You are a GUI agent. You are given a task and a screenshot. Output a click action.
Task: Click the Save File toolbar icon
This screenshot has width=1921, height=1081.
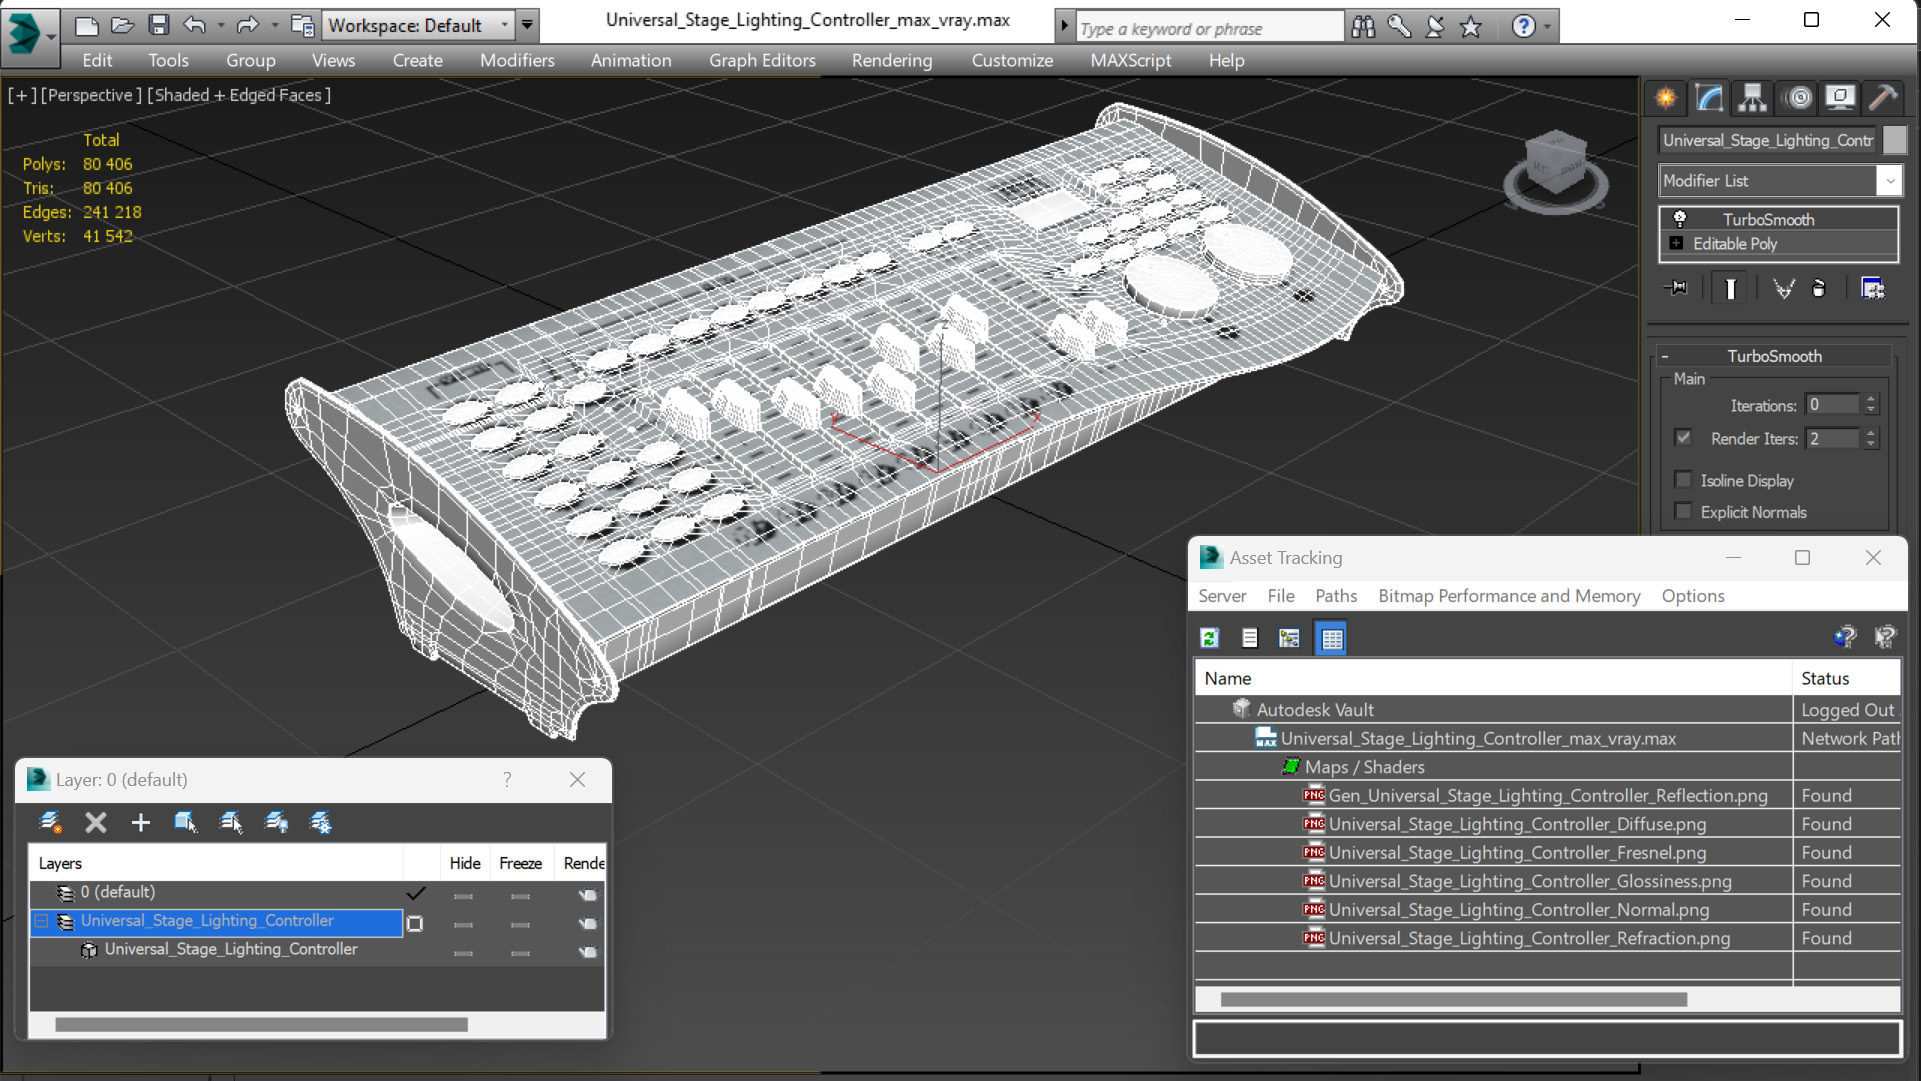coord(158,25)
